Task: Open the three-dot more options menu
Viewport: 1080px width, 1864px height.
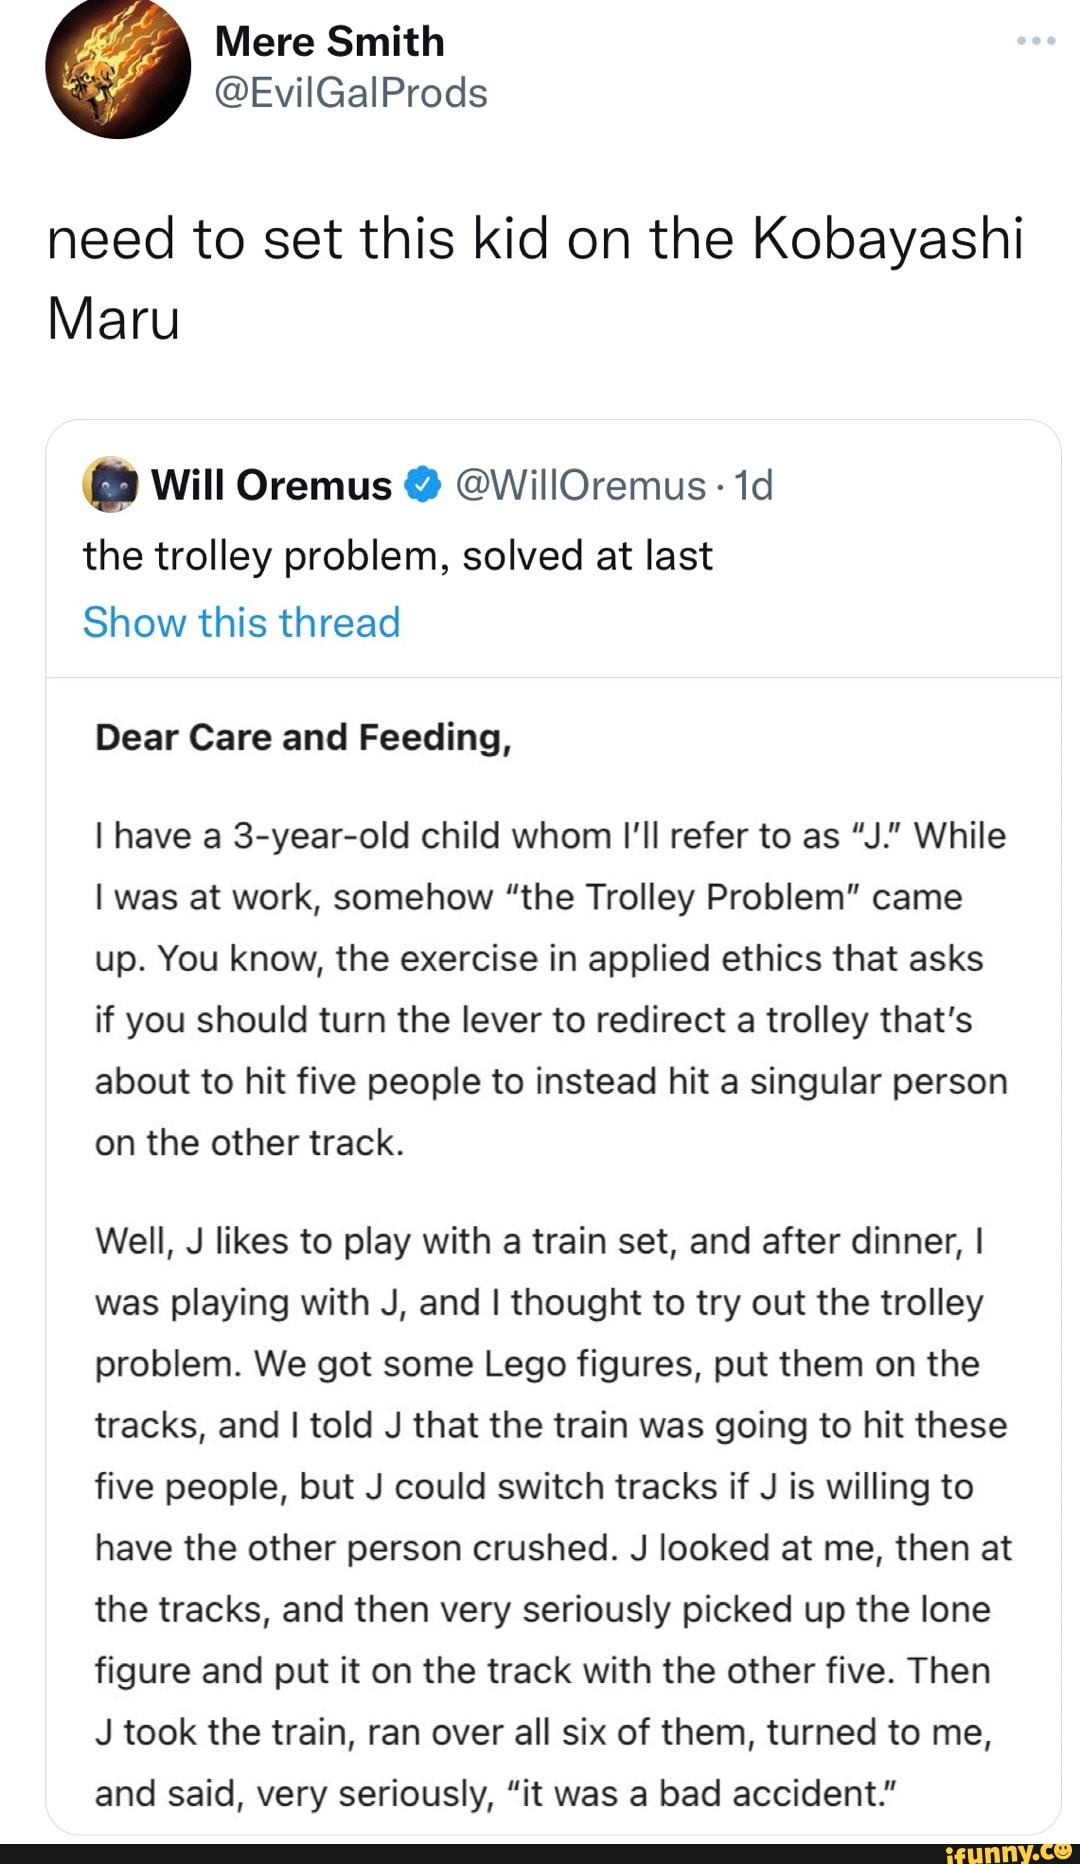Action: (x=1035, y=41)
